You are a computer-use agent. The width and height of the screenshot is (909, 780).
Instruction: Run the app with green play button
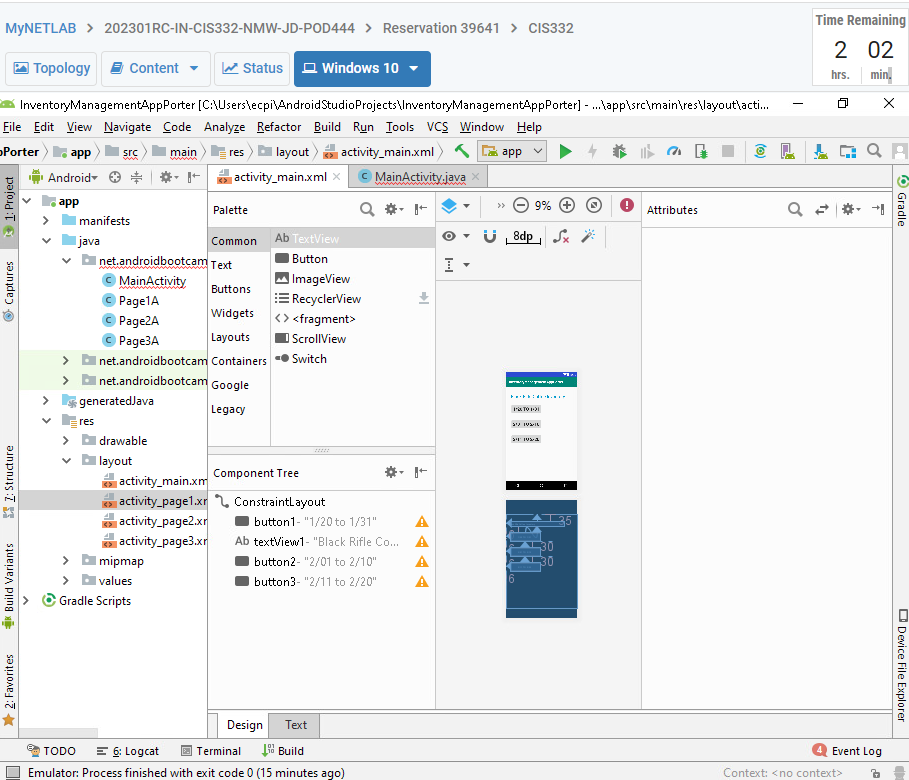point(565,152)
